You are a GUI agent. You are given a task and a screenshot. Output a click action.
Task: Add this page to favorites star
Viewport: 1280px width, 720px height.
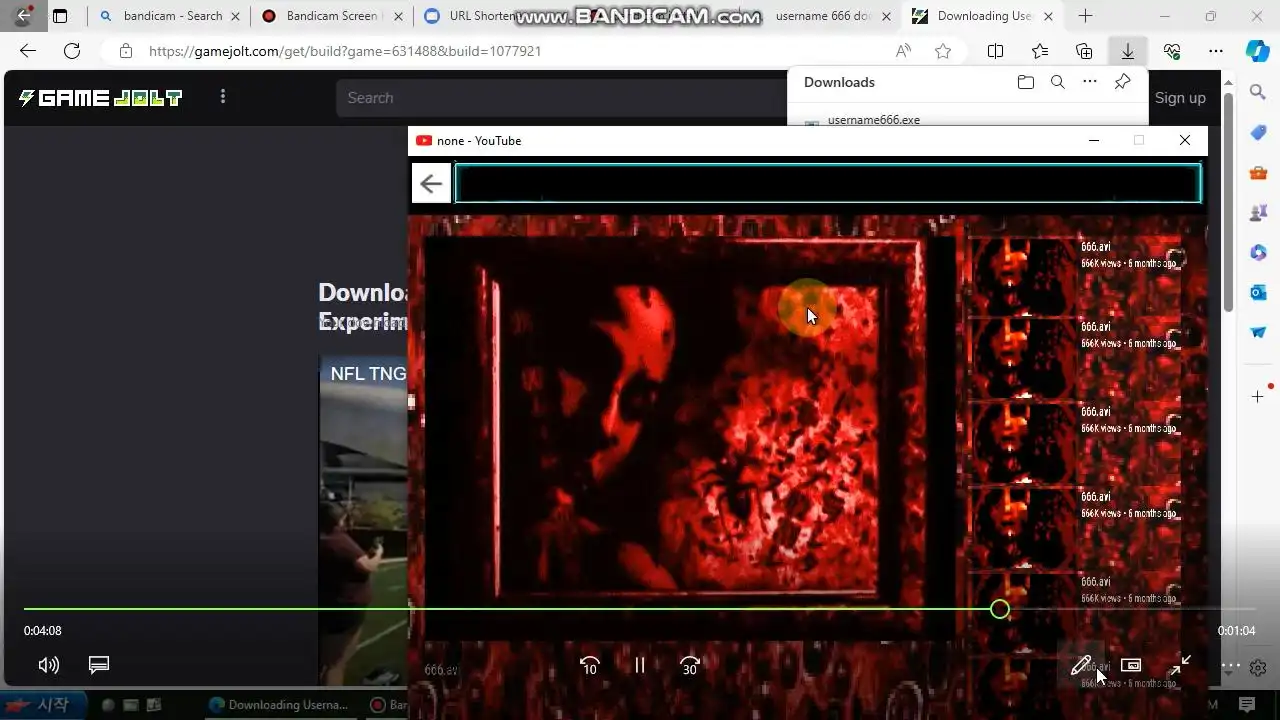(943, 51)
